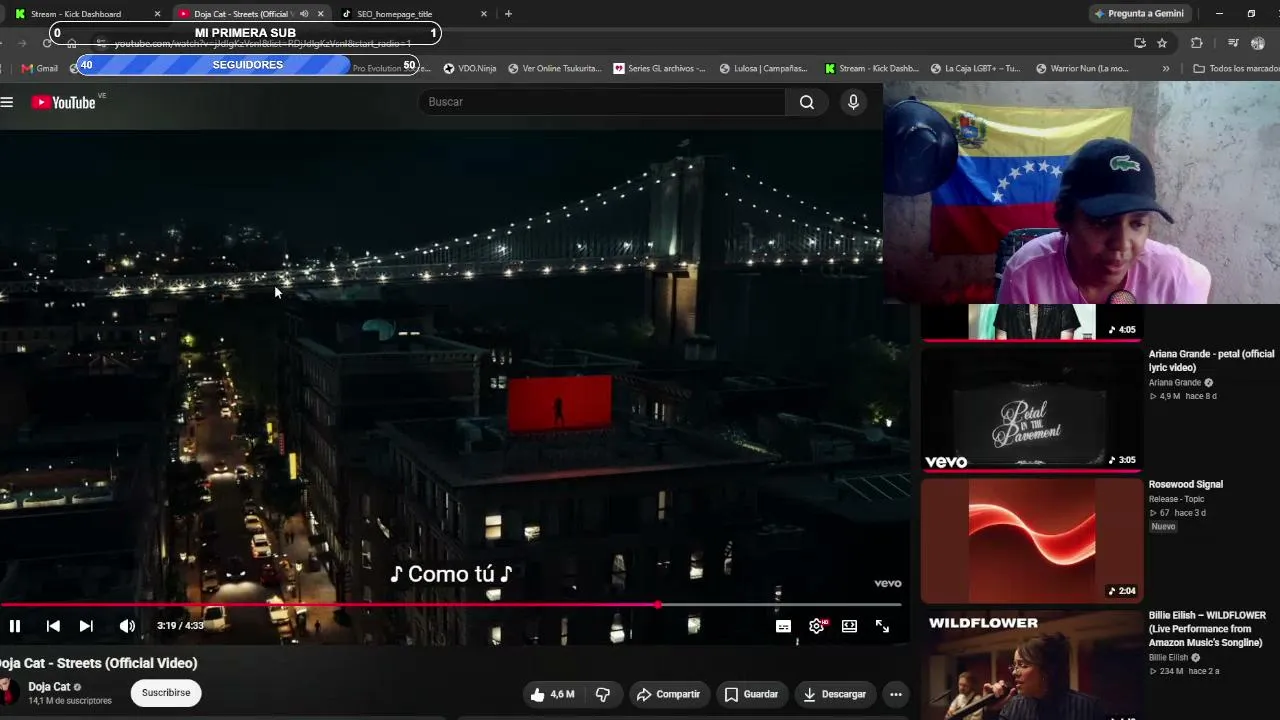Open the Series GL archivos bookmark

click(x=660, y=69)
